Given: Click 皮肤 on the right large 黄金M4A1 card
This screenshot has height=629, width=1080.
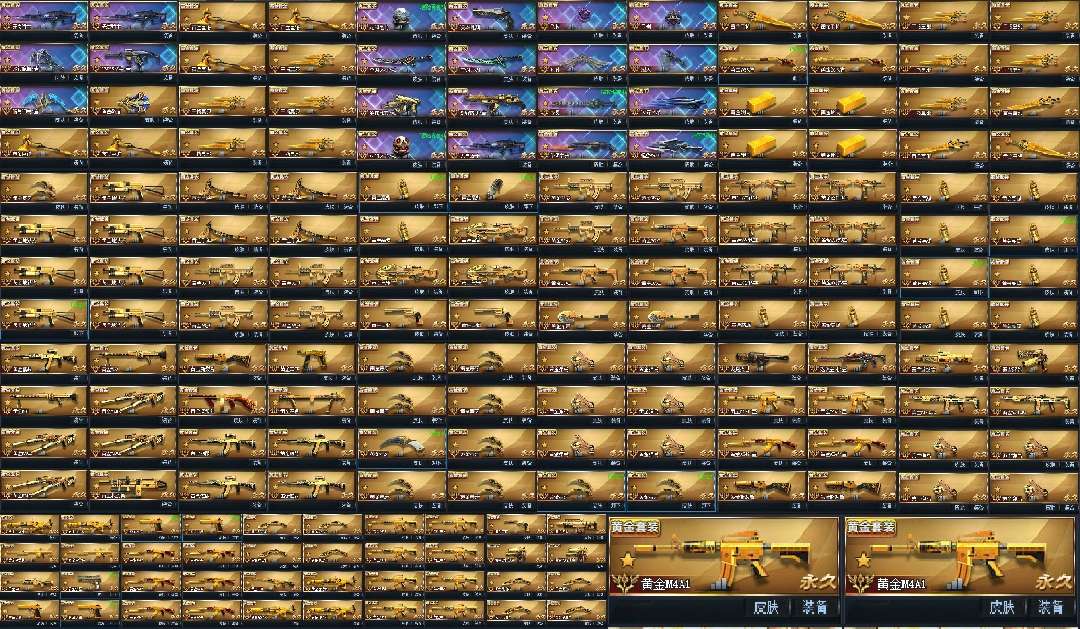Looking at the screenshot, I should [x=1001, y=608].
